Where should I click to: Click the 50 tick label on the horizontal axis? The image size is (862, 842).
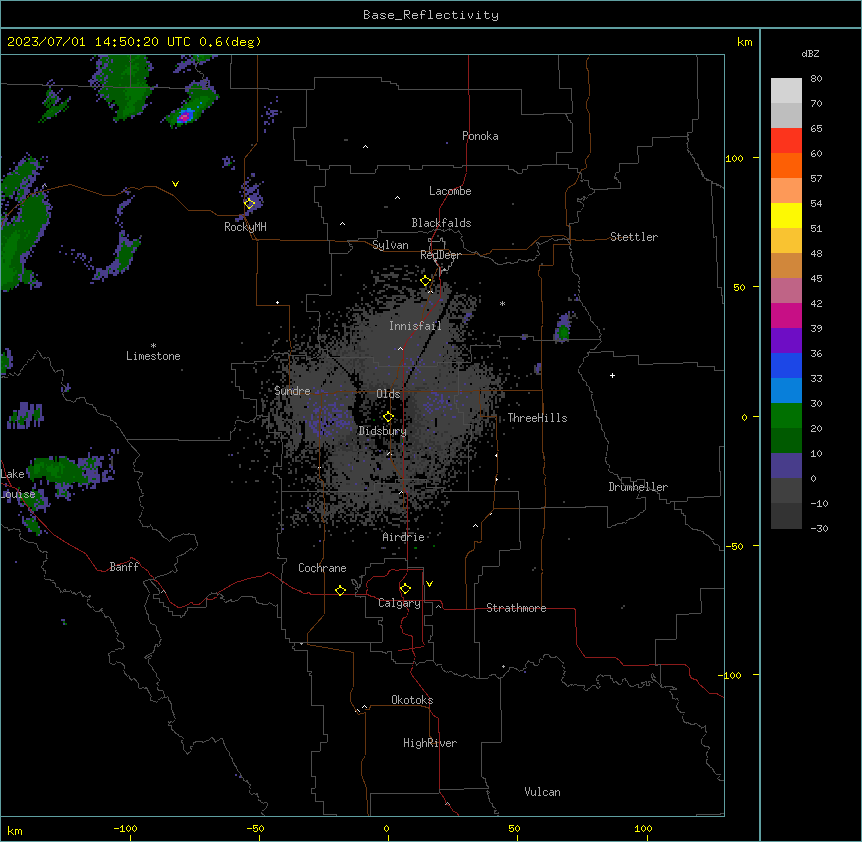point(514,828)
